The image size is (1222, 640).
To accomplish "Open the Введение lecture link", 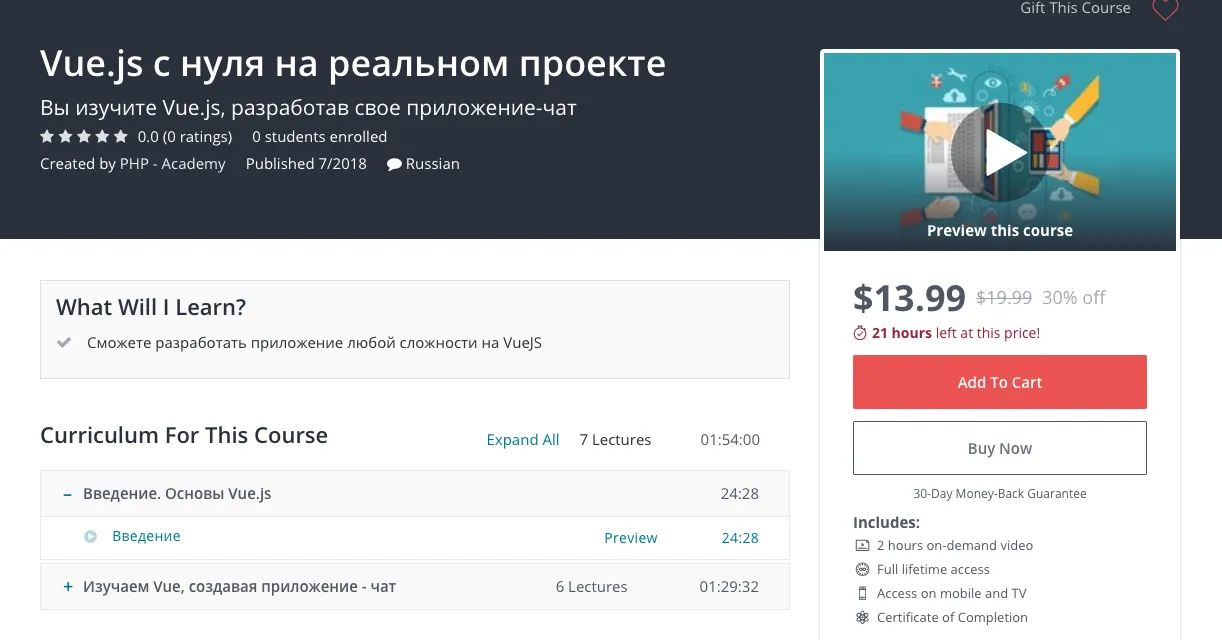I will (146, 536).
